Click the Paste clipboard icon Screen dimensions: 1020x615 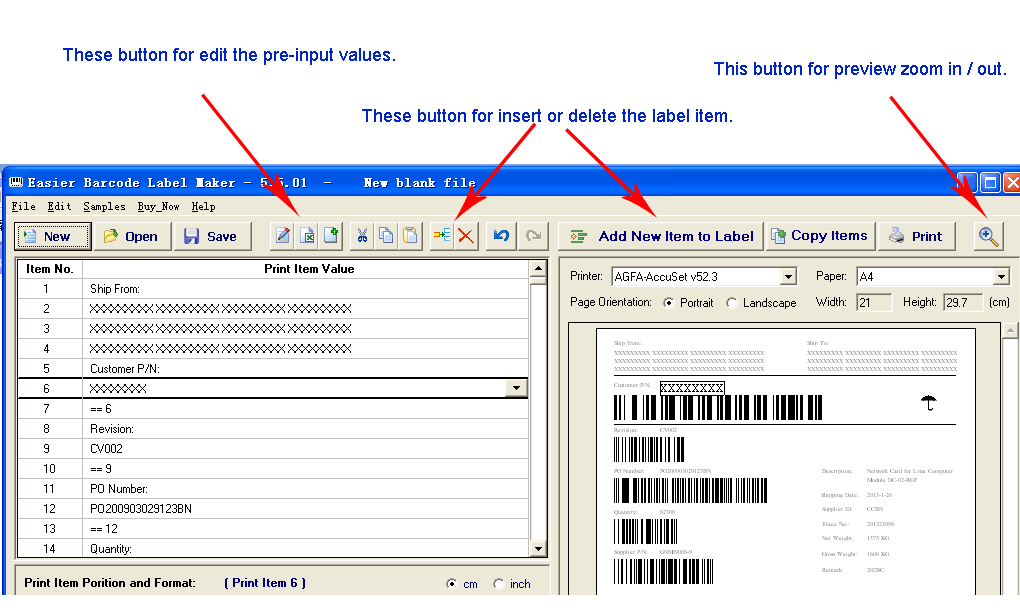[x=410, y=236]
